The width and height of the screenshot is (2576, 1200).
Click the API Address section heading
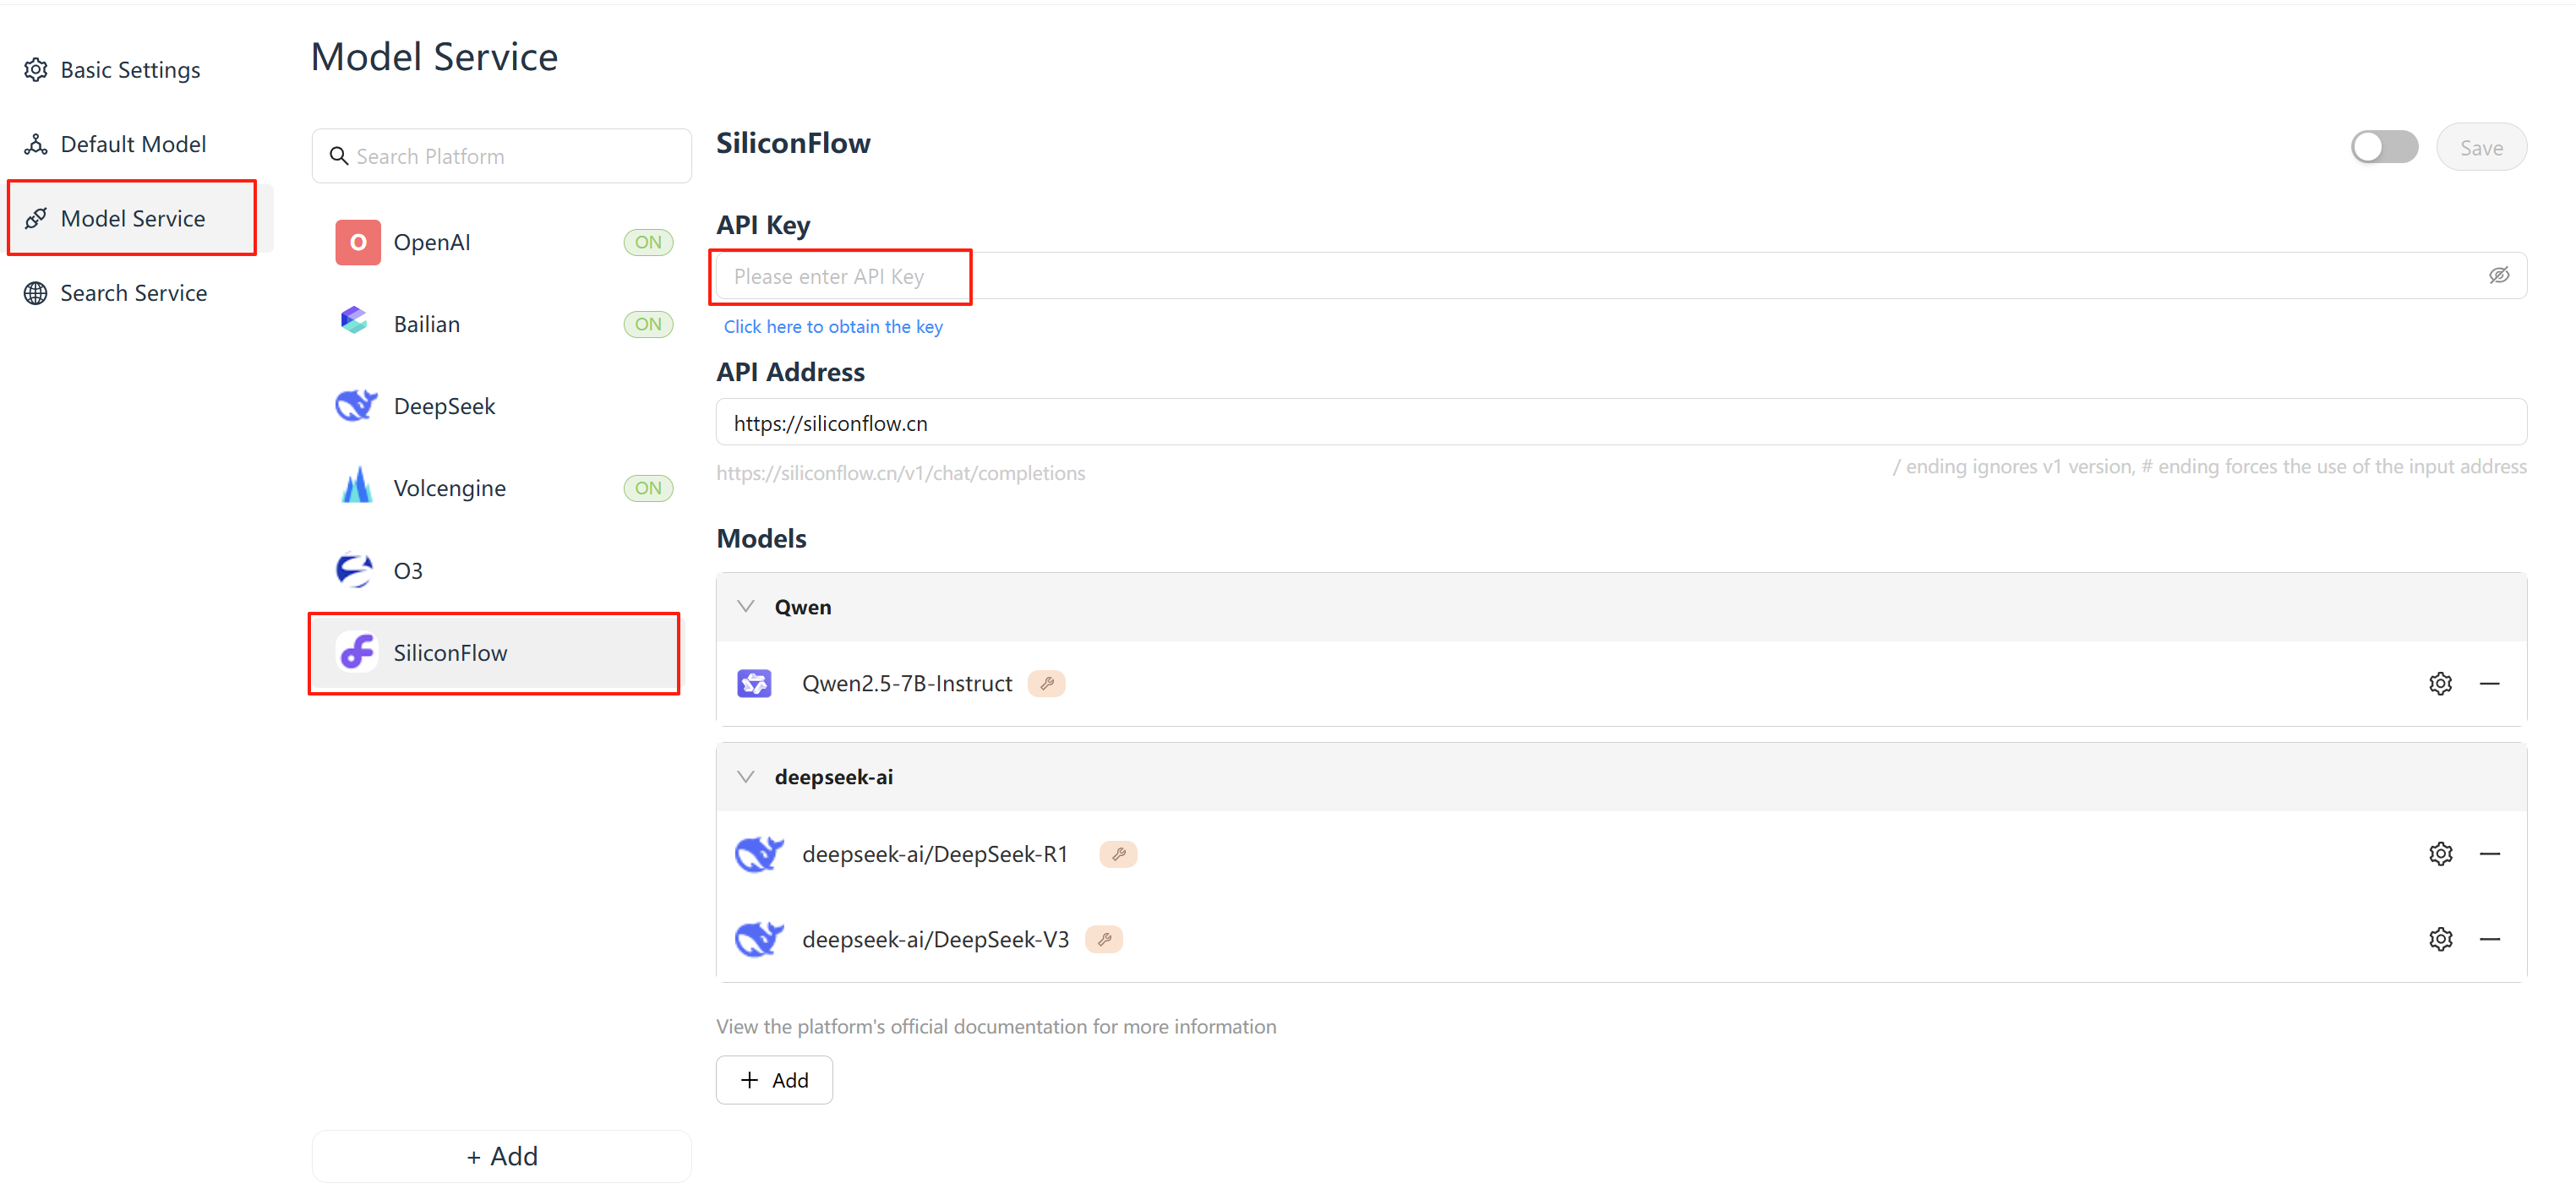790,372
